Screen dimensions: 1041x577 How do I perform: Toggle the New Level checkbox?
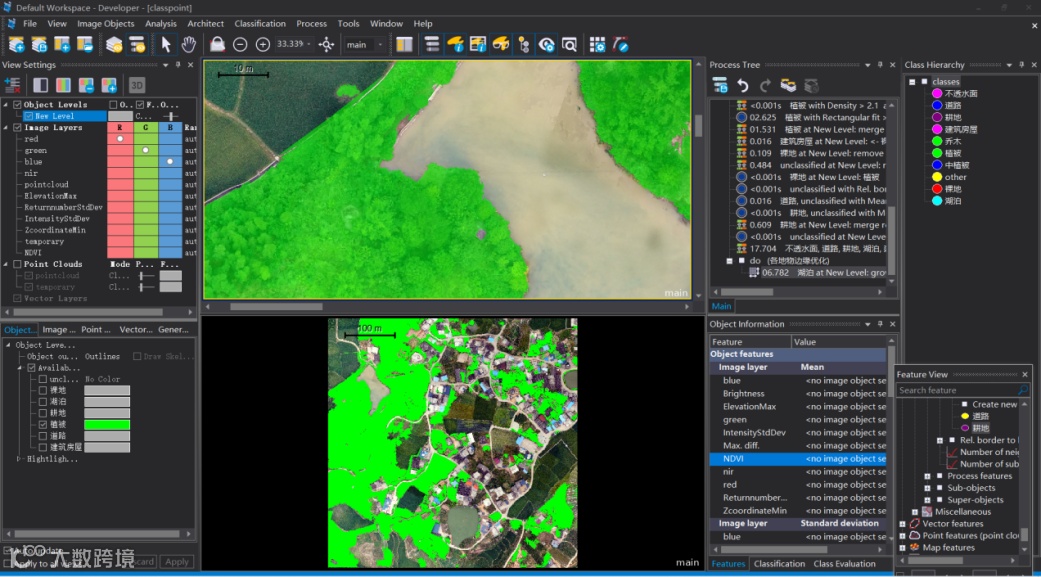28,116
